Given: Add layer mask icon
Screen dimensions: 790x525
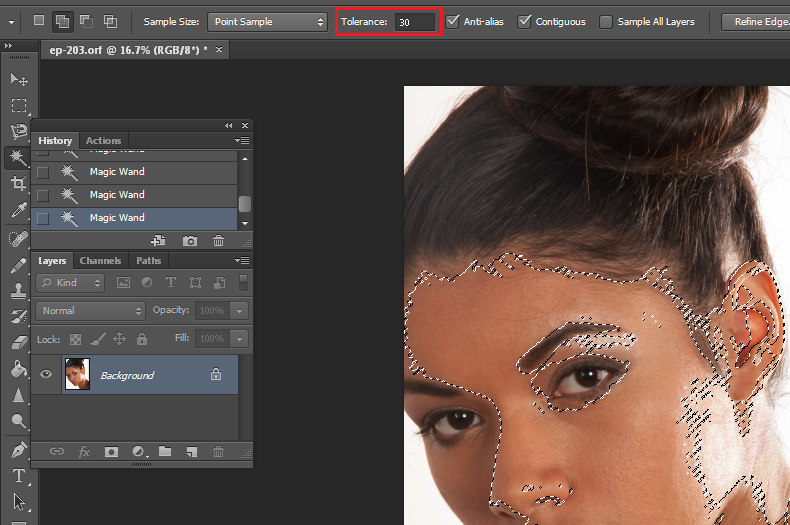Looking at the screenshot, I should click(x=111, y=452).
